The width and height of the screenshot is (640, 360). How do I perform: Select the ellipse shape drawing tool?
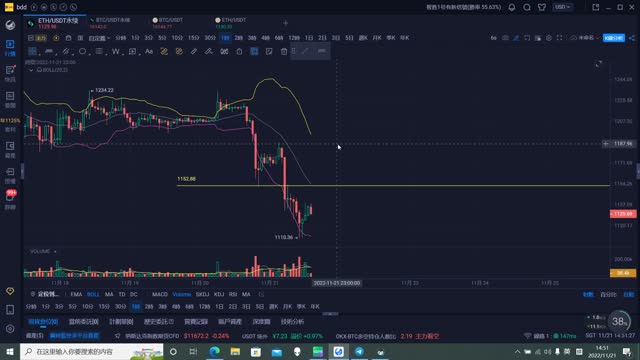pos(82,51)
